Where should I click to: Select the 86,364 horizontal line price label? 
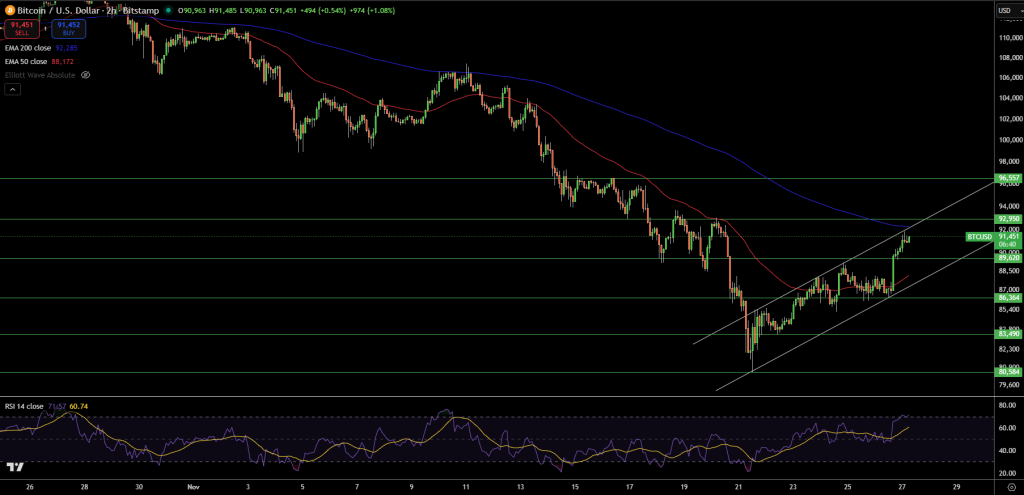pos(1006,298)
